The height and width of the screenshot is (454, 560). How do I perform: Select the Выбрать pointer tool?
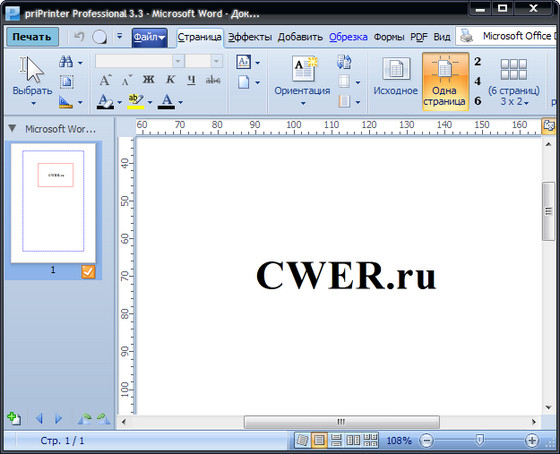(x=32, y=75)
